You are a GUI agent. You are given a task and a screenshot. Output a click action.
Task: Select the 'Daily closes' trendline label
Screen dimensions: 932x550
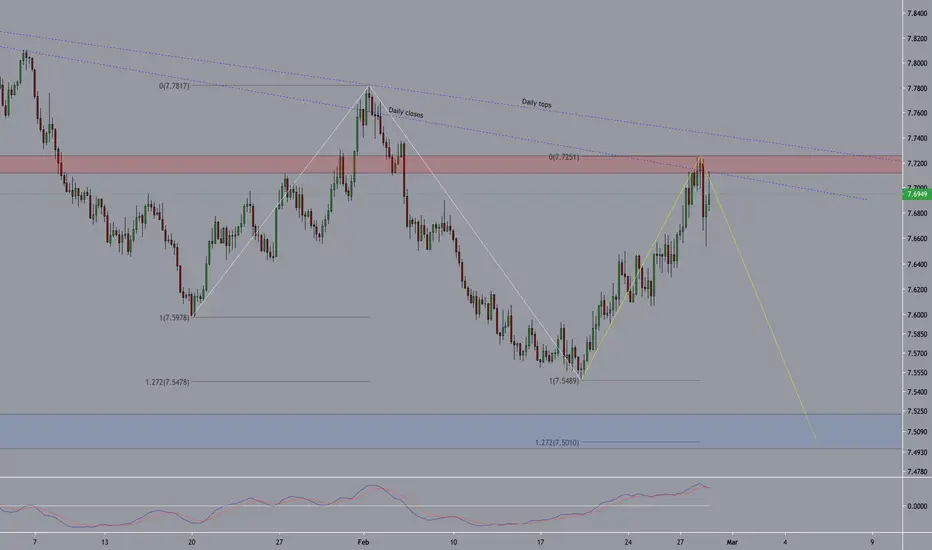[x=406, y=112]
